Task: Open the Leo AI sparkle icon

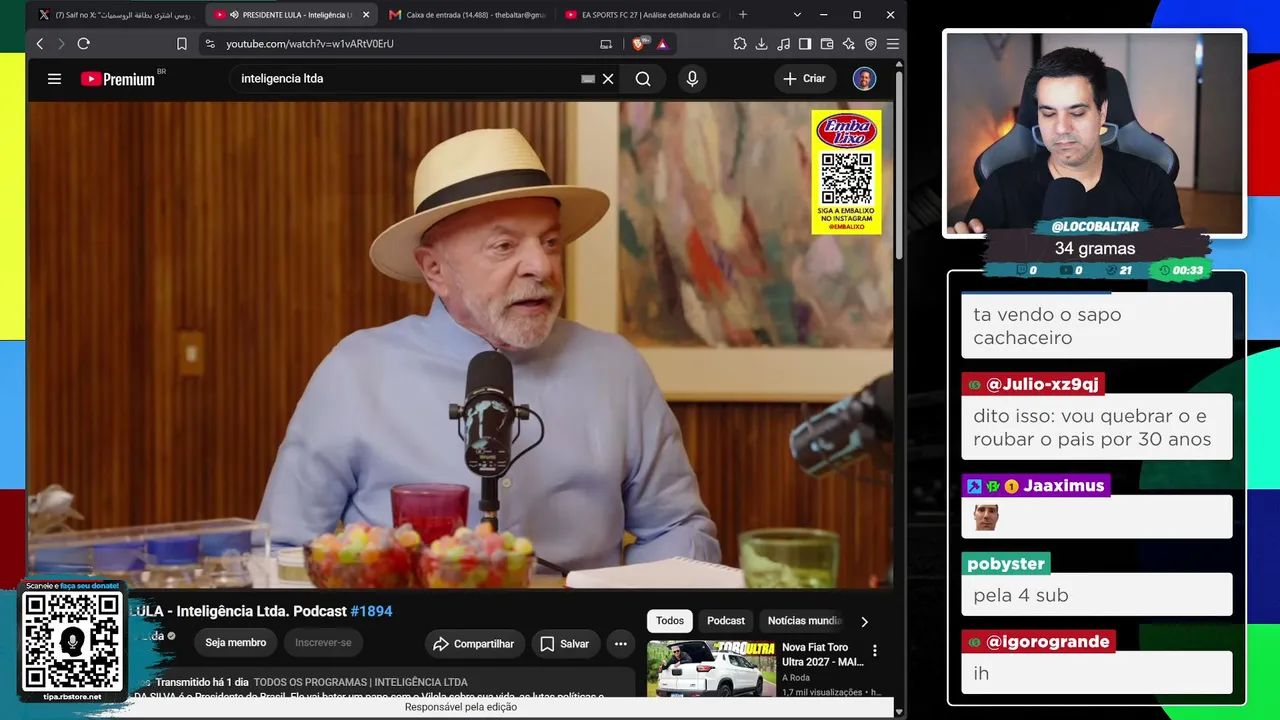Action: [x=849, y=44]
